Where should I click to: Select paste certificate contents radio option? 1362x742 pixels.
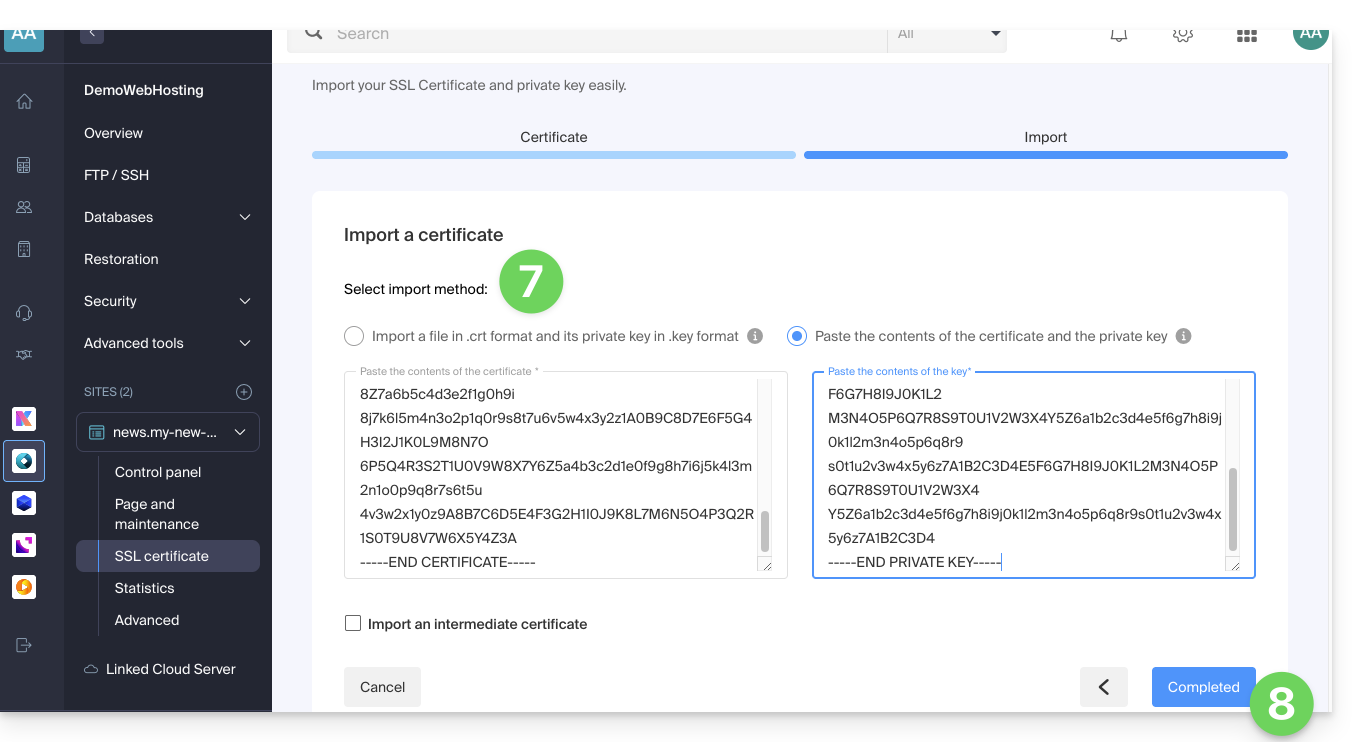click(797, 336)
